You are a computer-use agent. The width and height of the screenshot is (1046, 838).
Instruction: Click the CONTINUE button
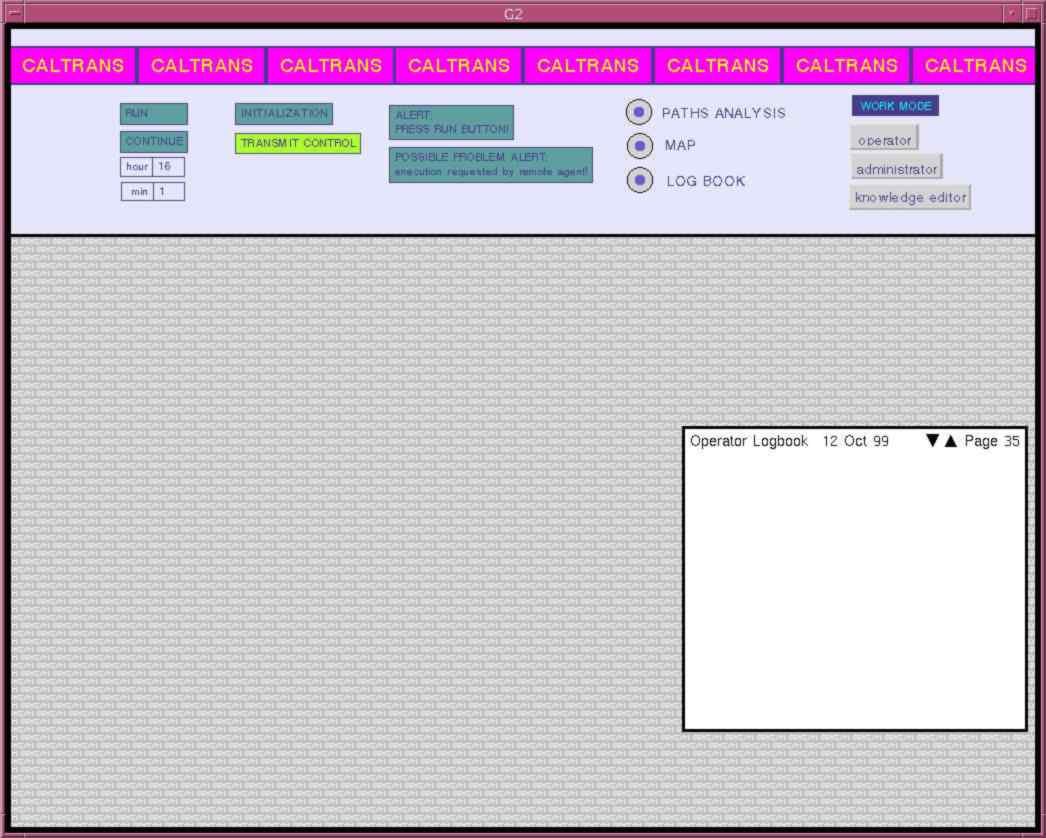pos(154,141)
